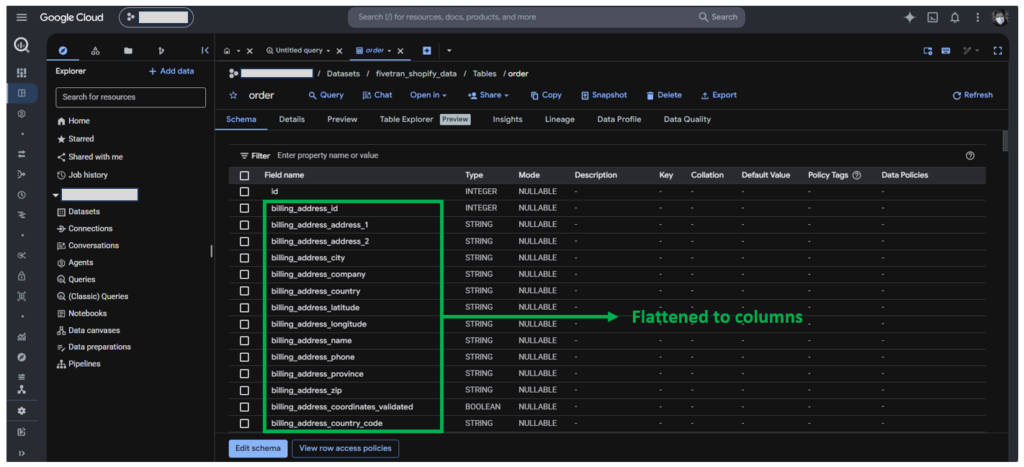
Task: Collapse the project tree node in Explorer
Action: 56,195
